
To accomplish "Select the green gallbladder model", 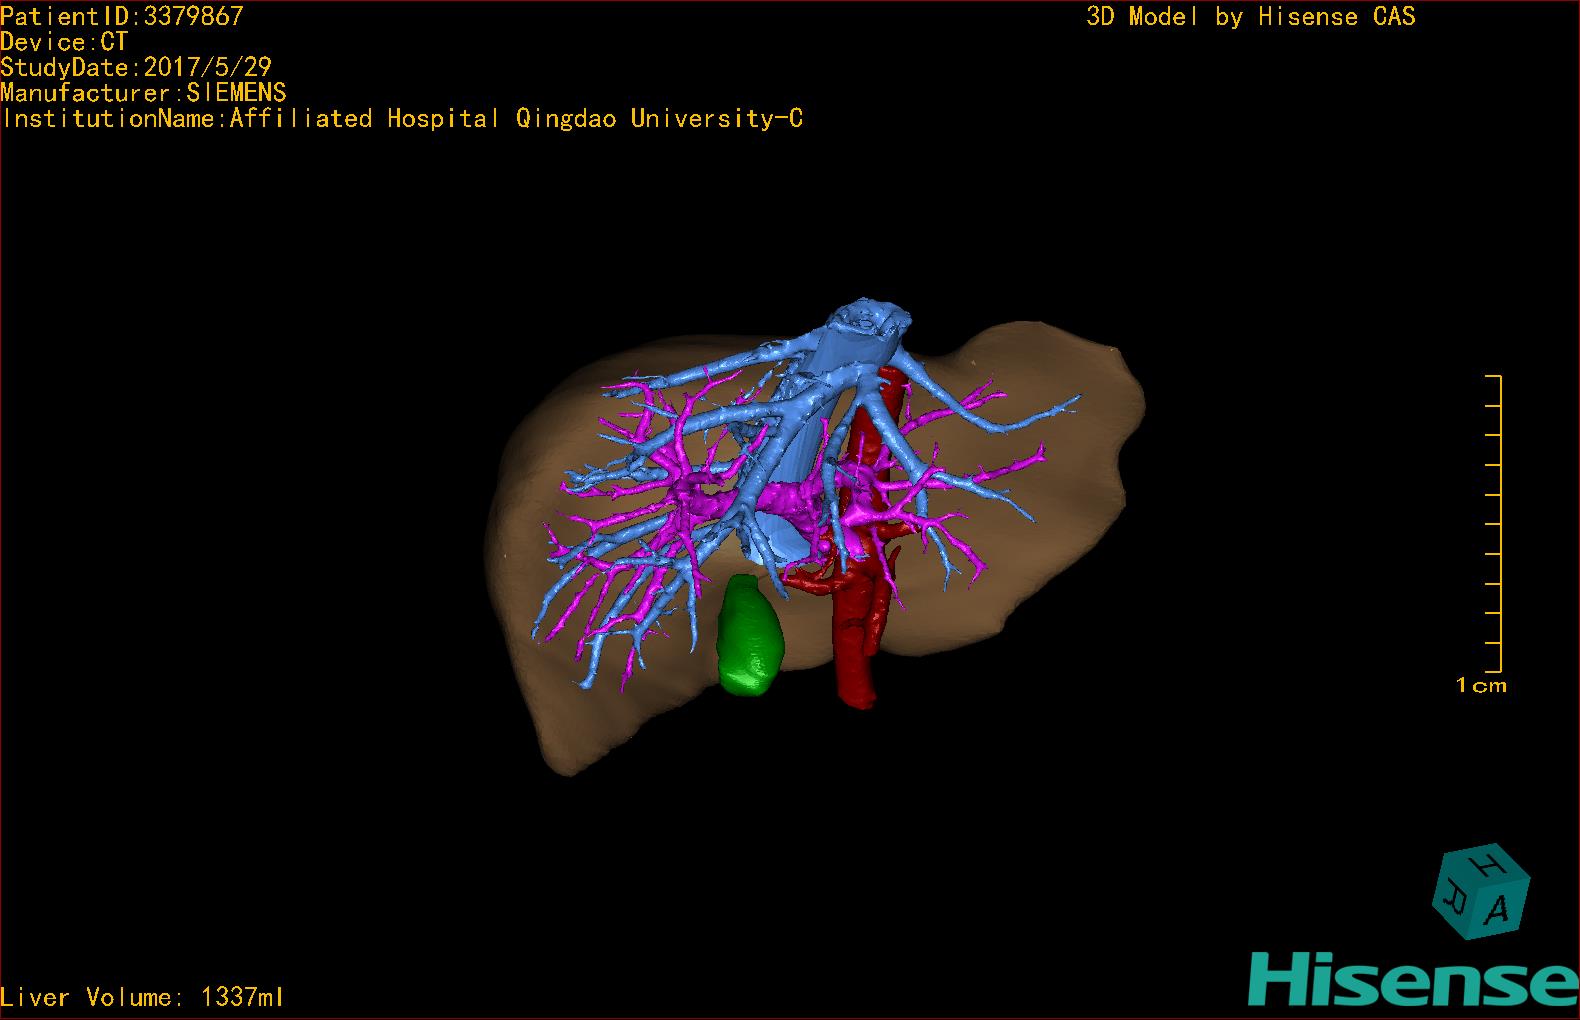I will point(750,636).
